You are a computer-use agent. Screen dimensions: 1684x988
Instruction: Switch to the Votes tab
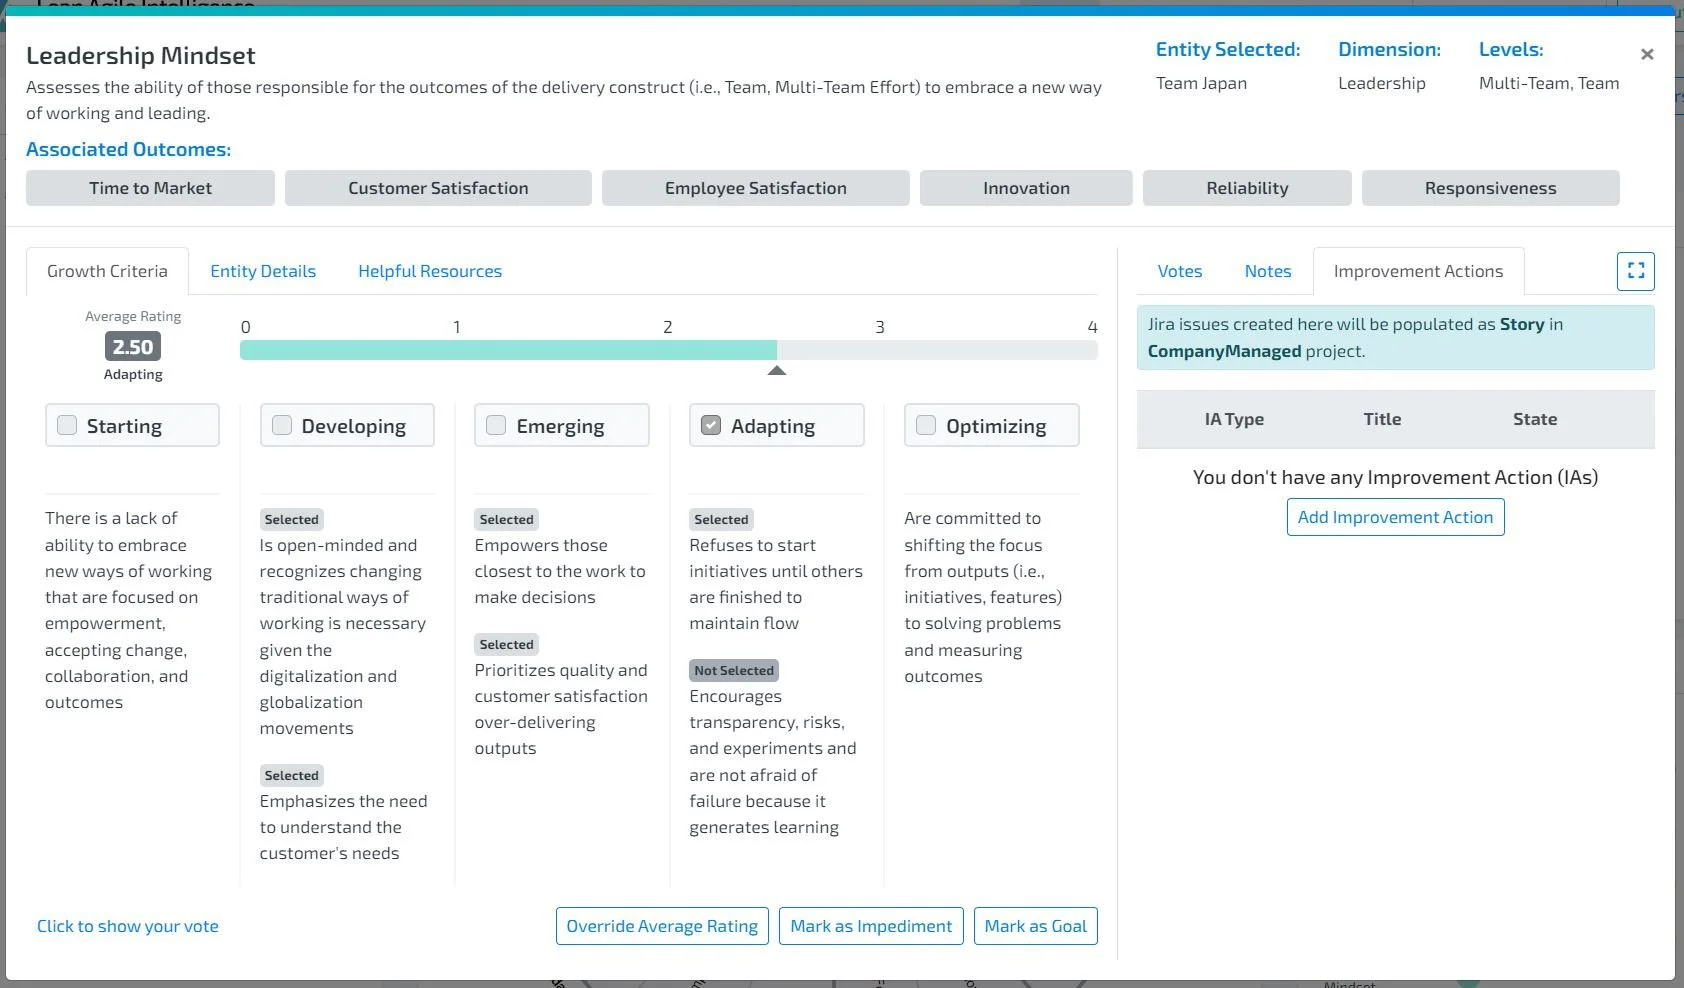tap(1179, 270)
